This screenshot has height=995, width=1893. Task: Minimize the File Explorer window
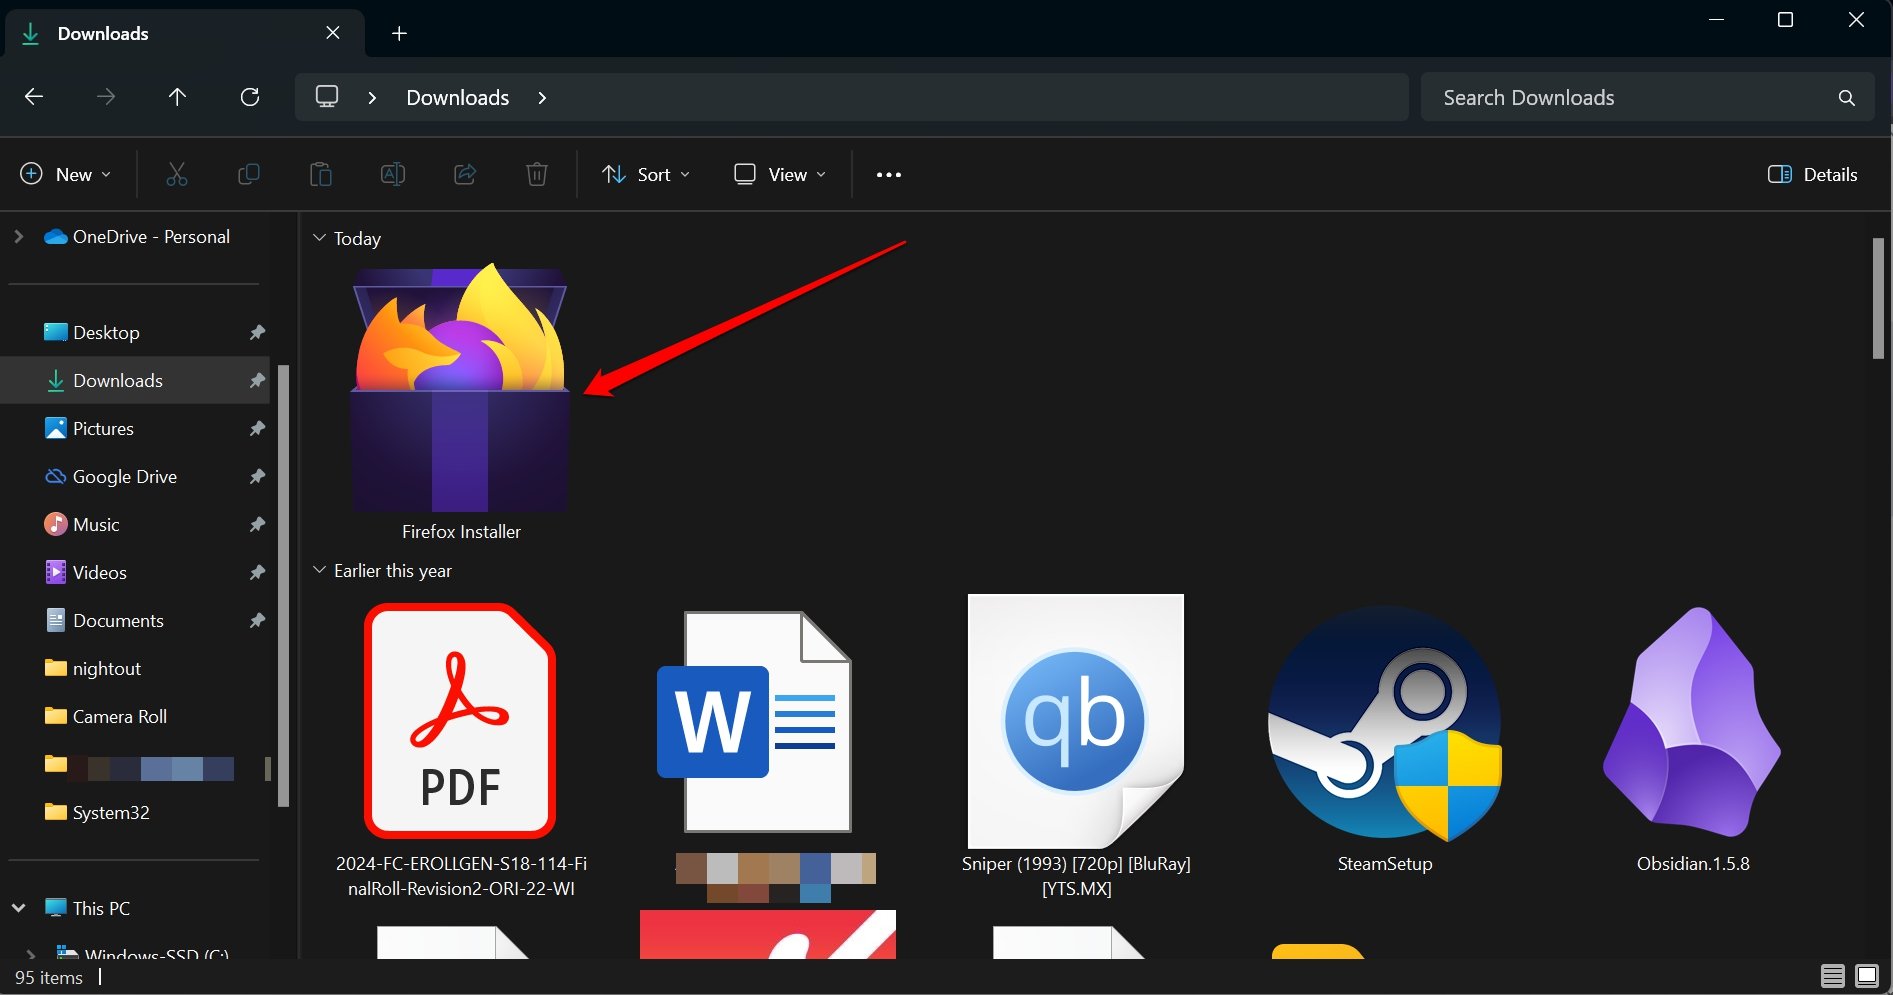pyautogui.click(x=1717, y=20)
